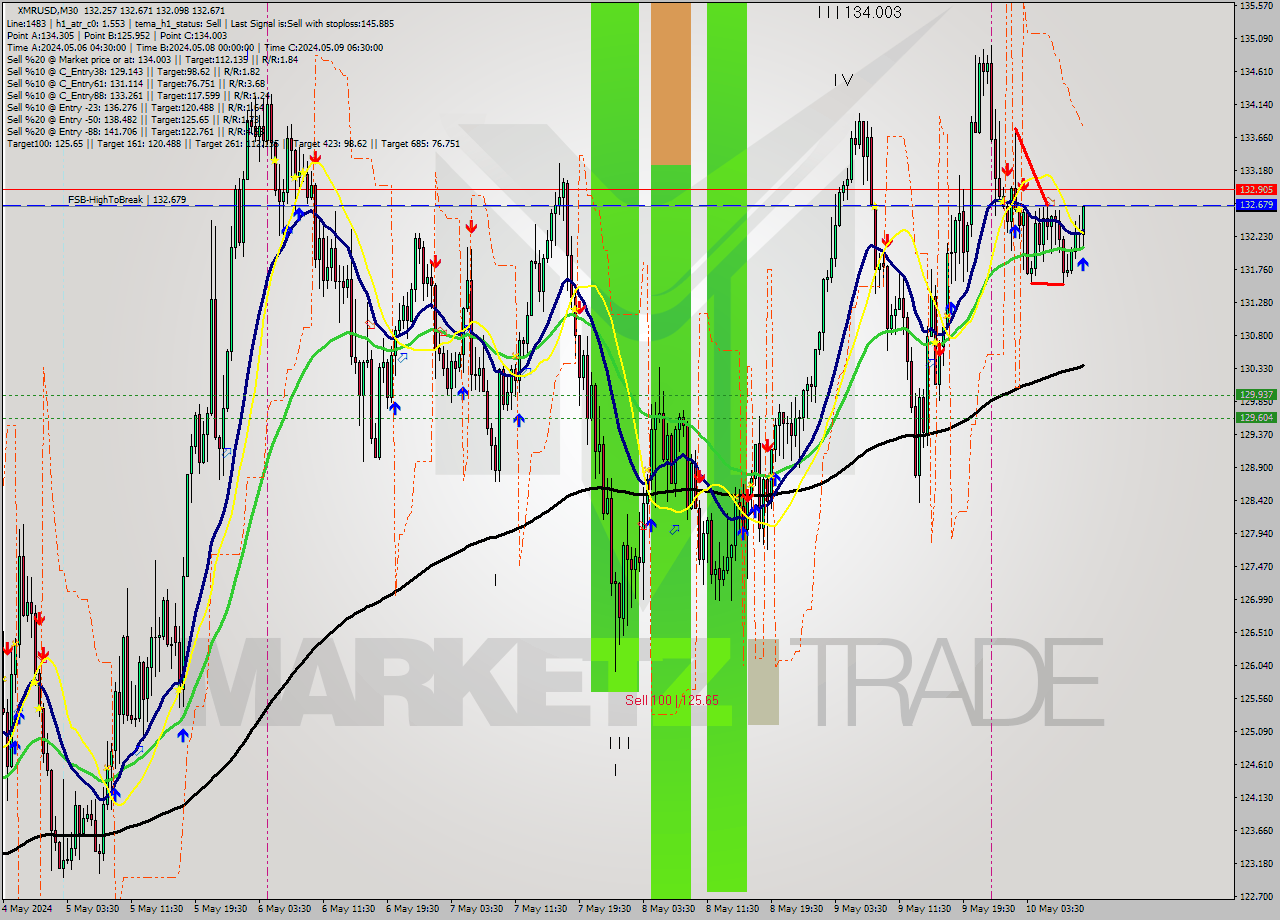Click the 131.760 price axis value
Image resolution: width=1280 pixels, height=920 pixels.
[x=1256, y=270]
